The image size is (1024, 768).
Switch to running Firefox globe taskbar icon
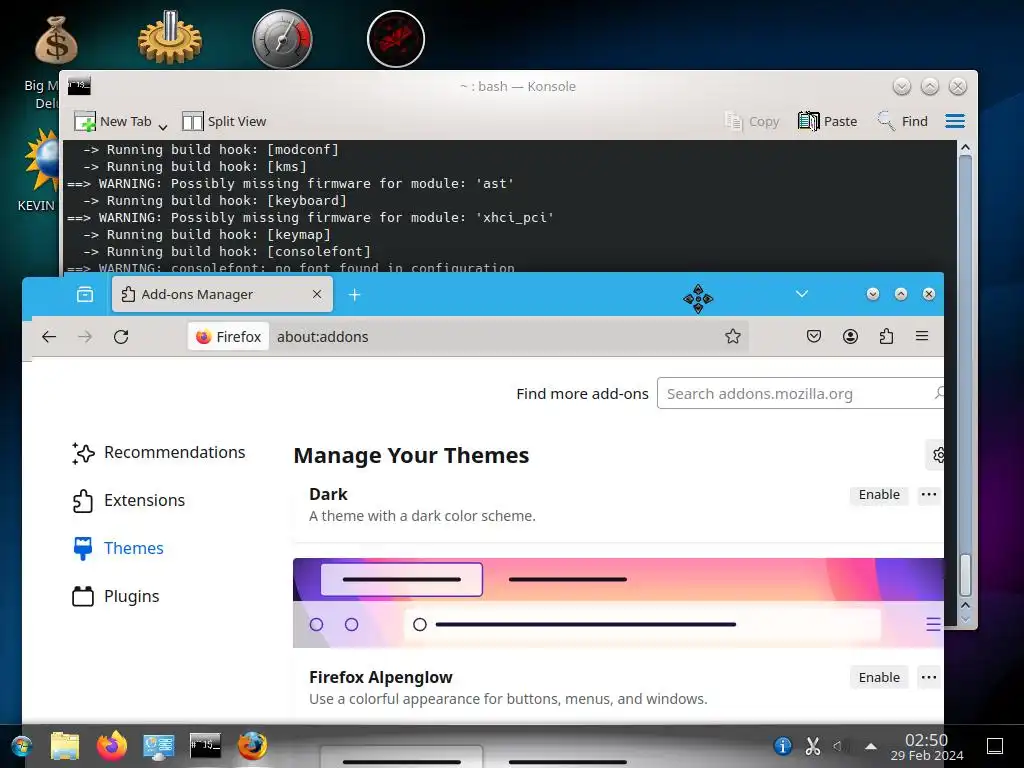pos(252,746)
